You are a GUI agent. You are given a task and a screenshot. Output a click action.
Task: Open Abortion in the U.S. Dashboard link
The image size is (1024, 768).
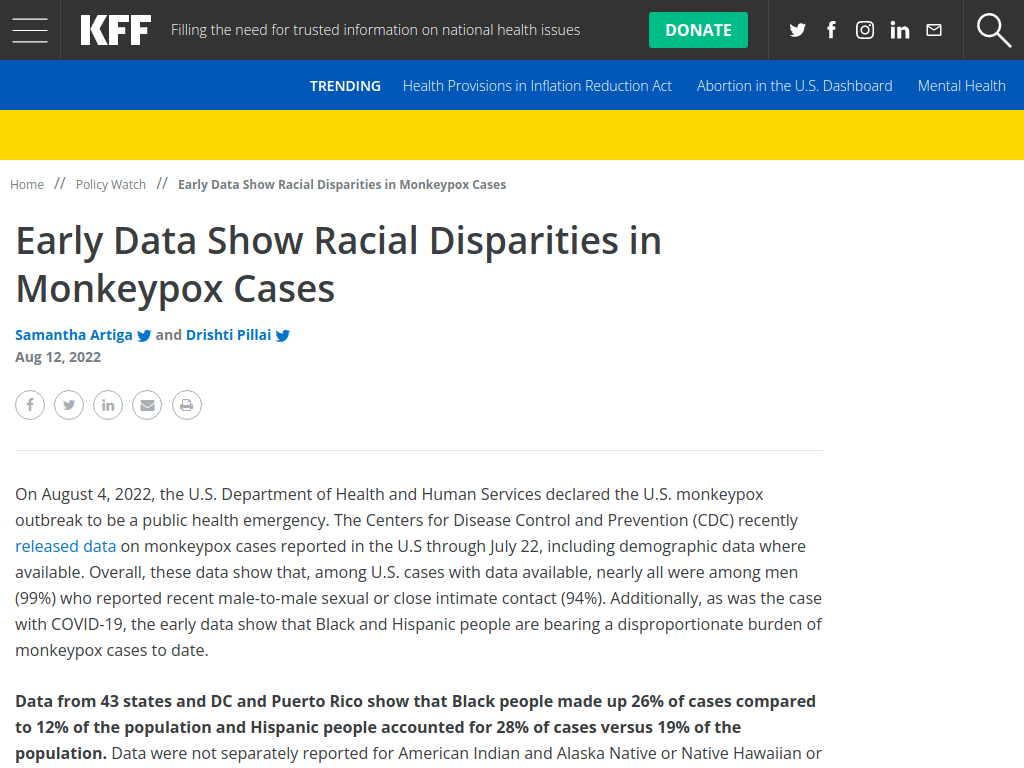tap(794, 86)
